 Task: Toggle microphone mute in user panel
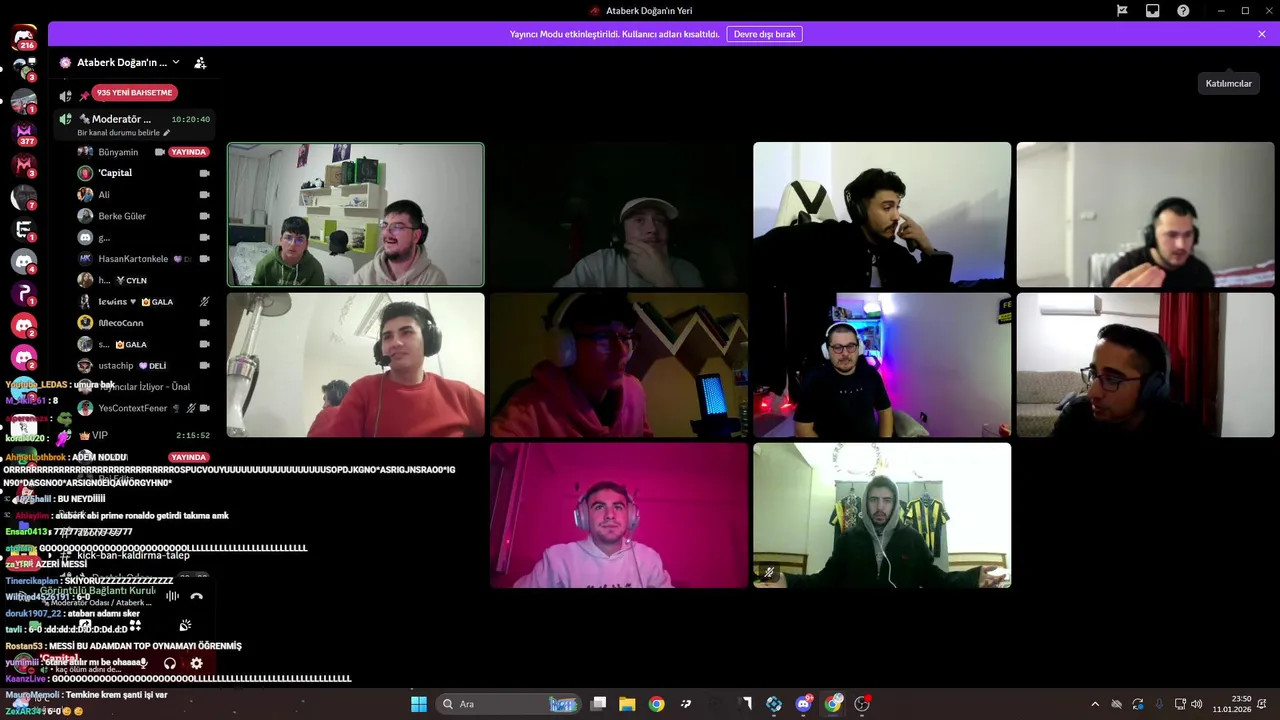143,663
